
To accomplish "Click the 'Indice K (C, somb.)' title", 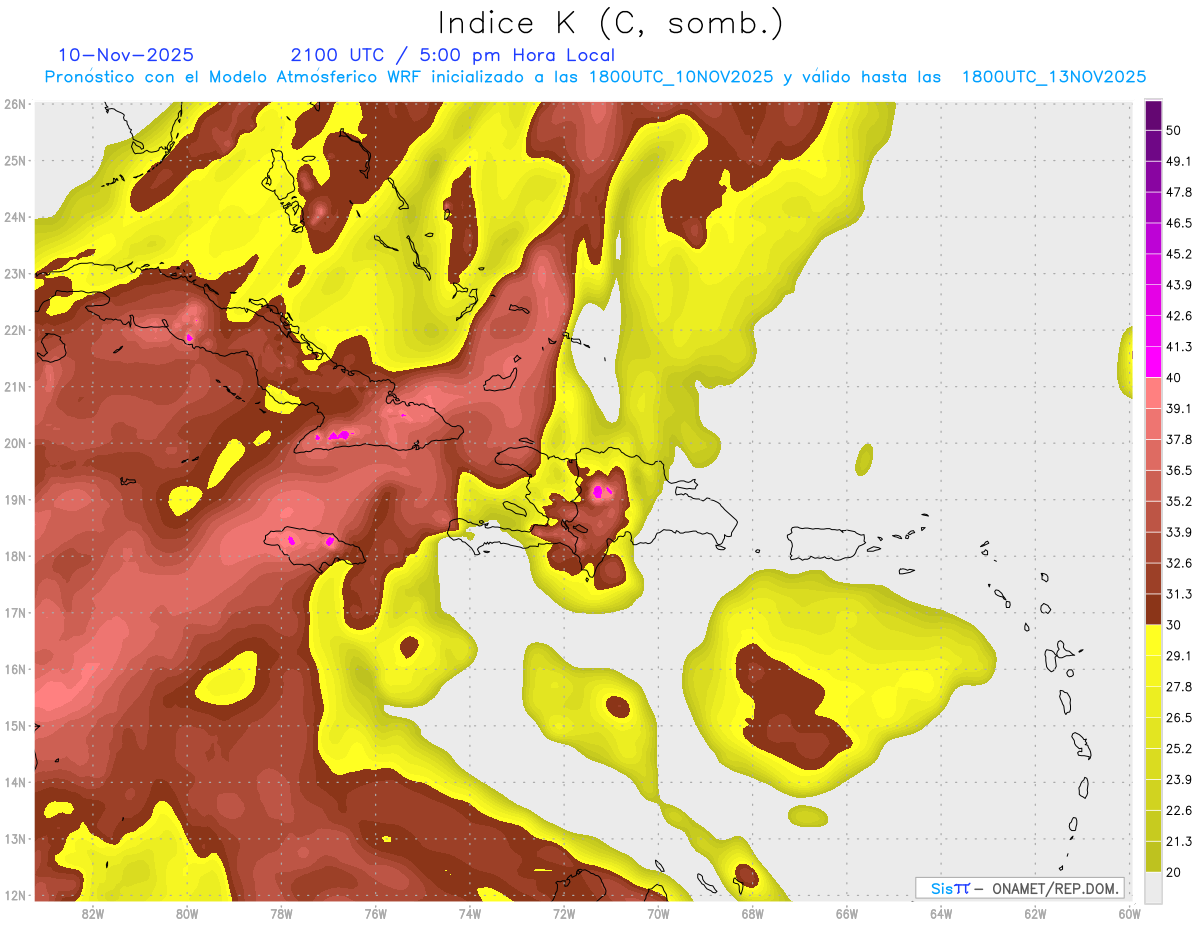I will tap(611, 23).
